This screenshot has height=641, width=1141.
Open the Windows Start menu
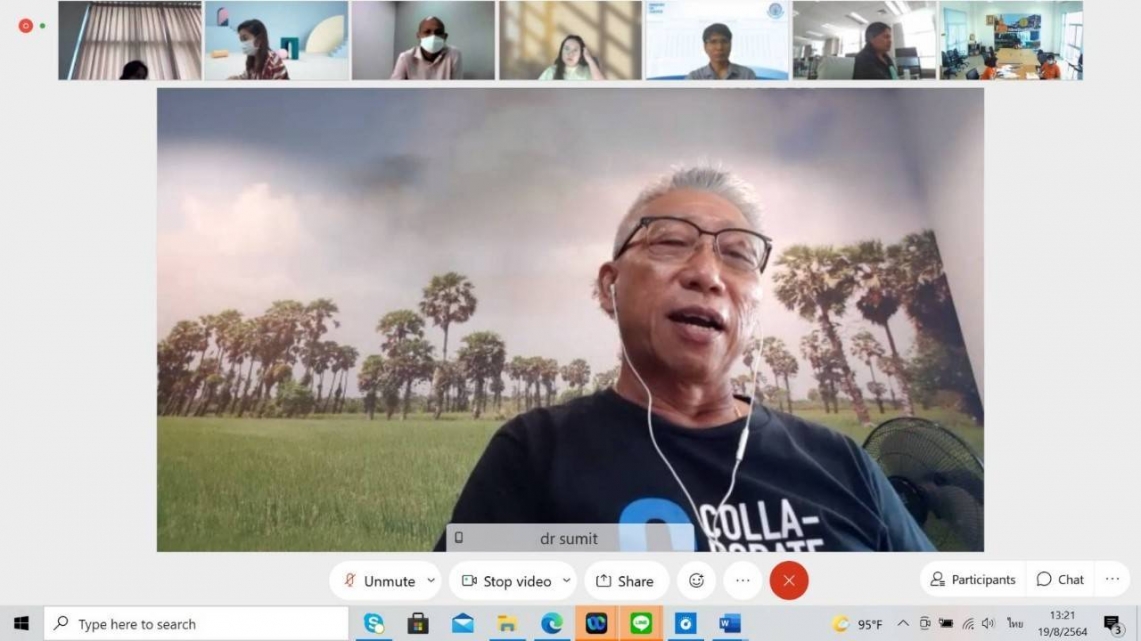(x=21, y=624)
